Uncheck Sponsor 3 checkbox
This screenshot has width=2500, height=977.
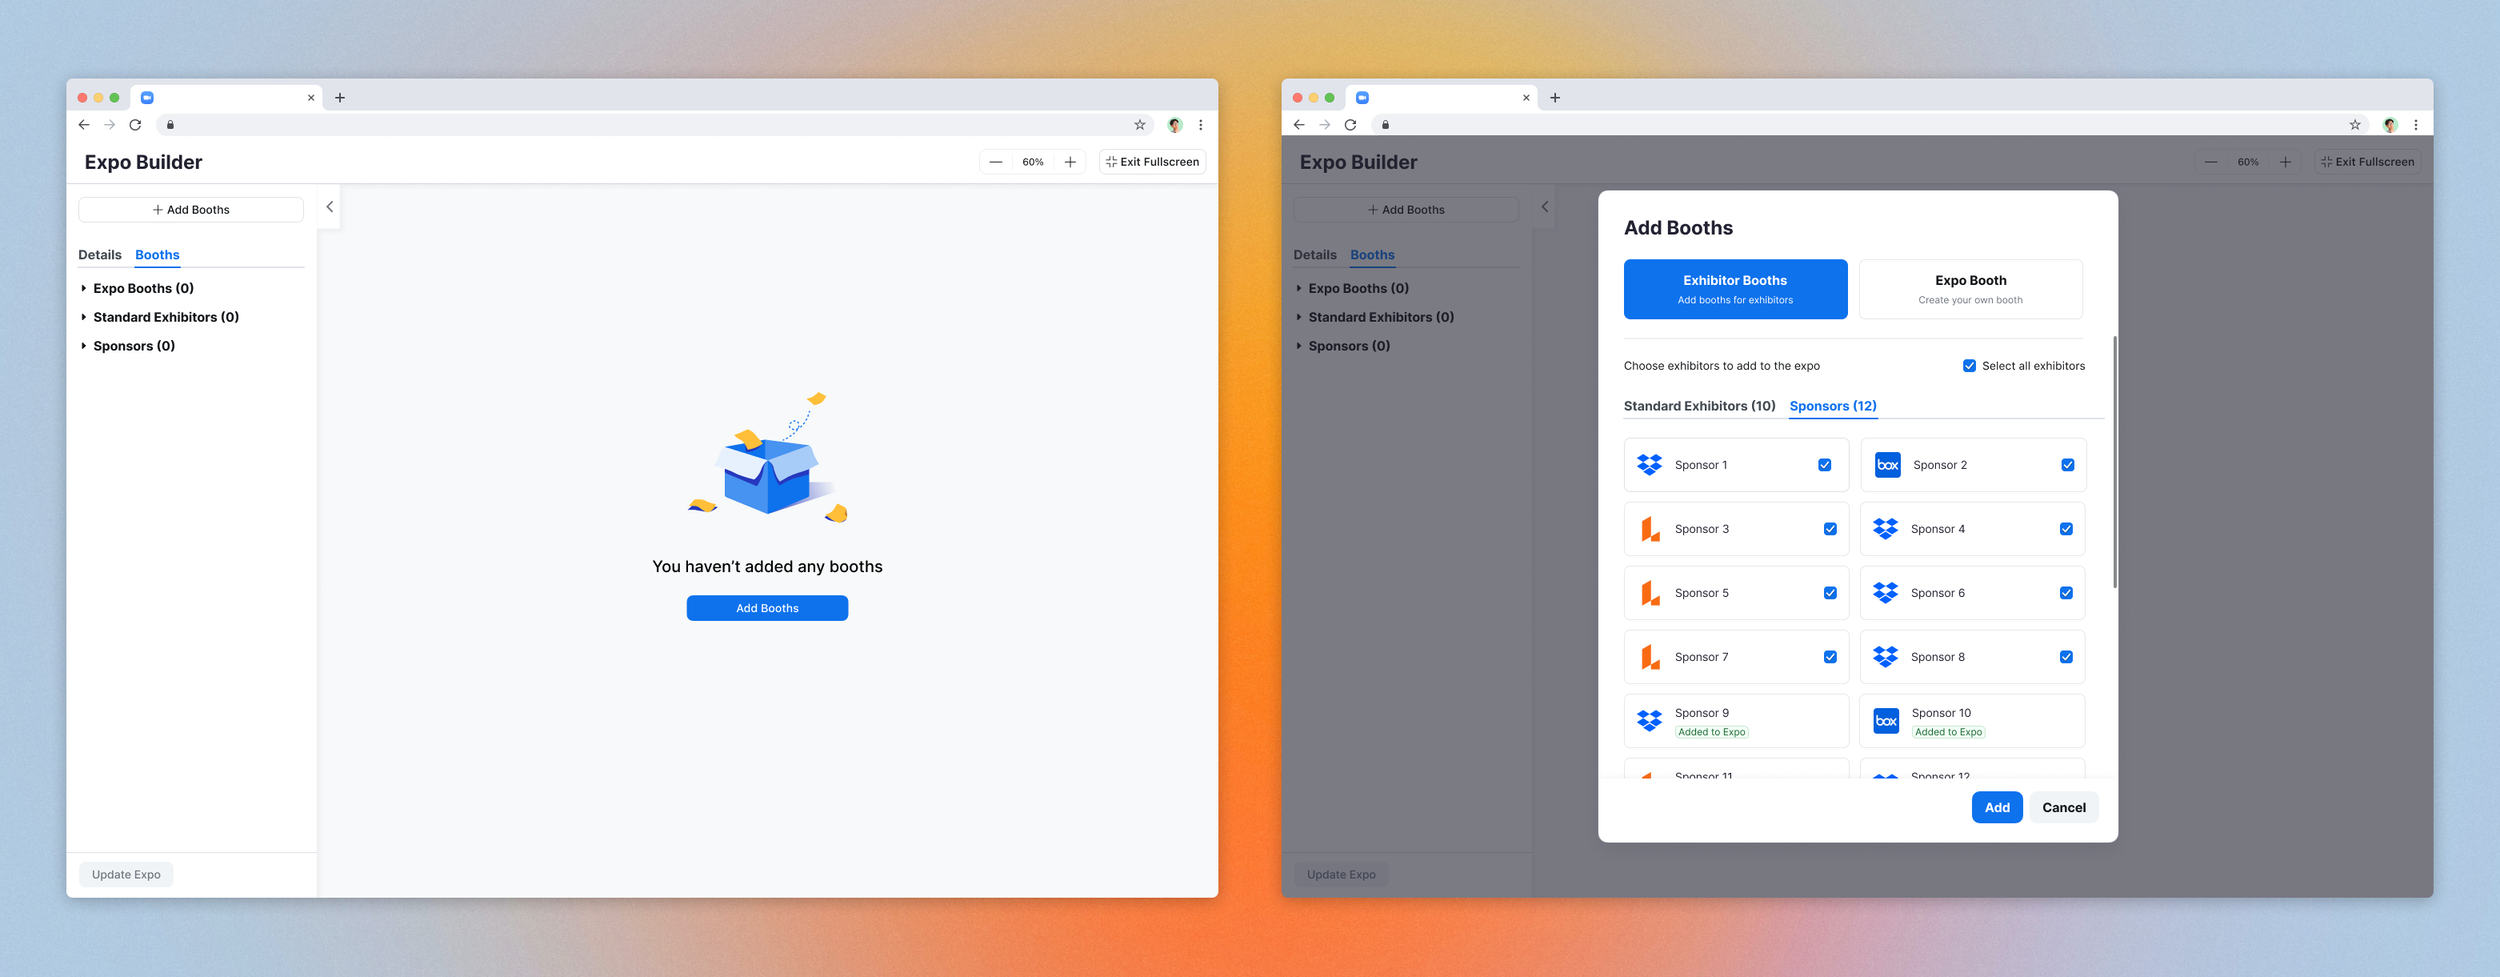[1830, 529]
